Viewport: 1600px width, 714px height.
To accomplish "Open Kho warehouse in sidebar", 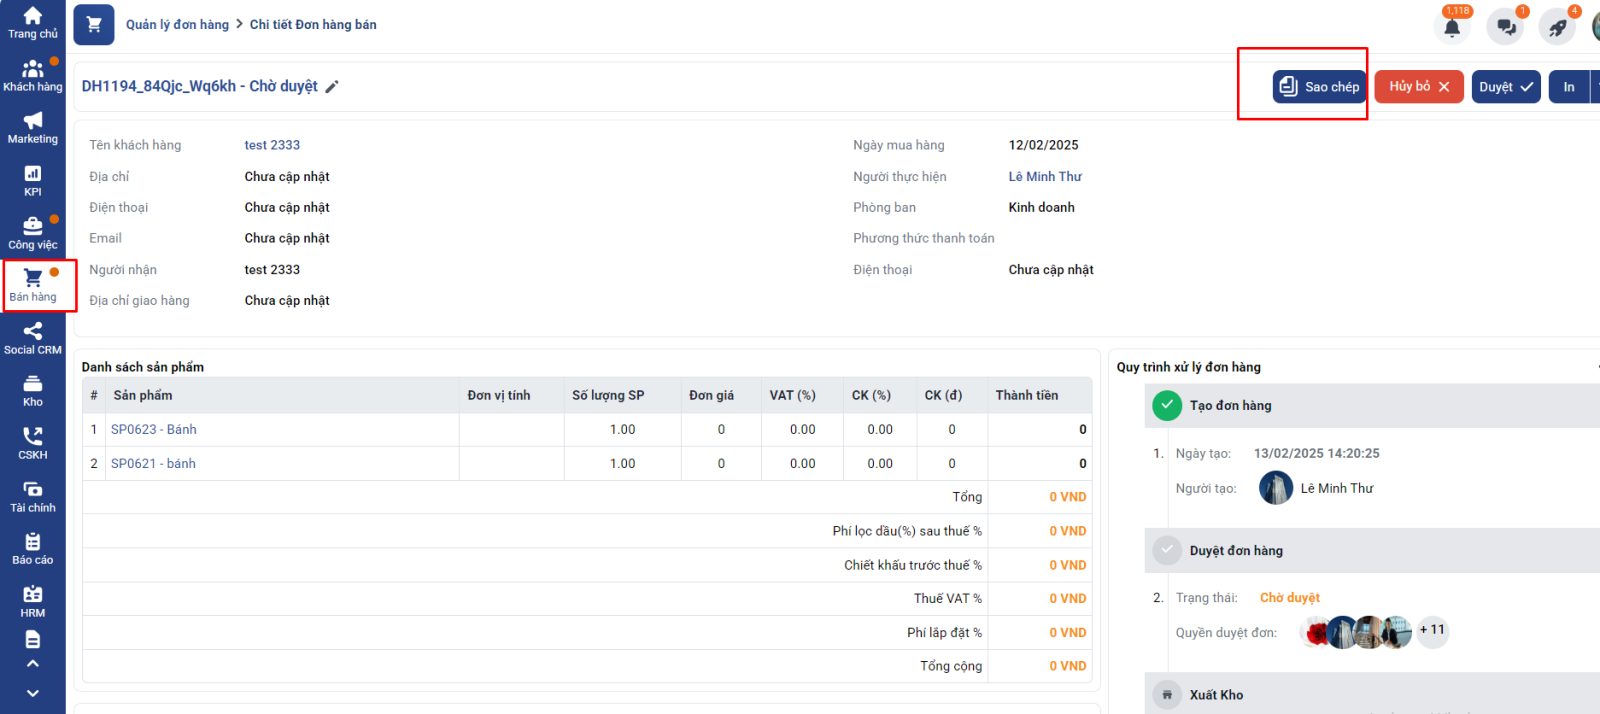I will (x=33, y=391).
